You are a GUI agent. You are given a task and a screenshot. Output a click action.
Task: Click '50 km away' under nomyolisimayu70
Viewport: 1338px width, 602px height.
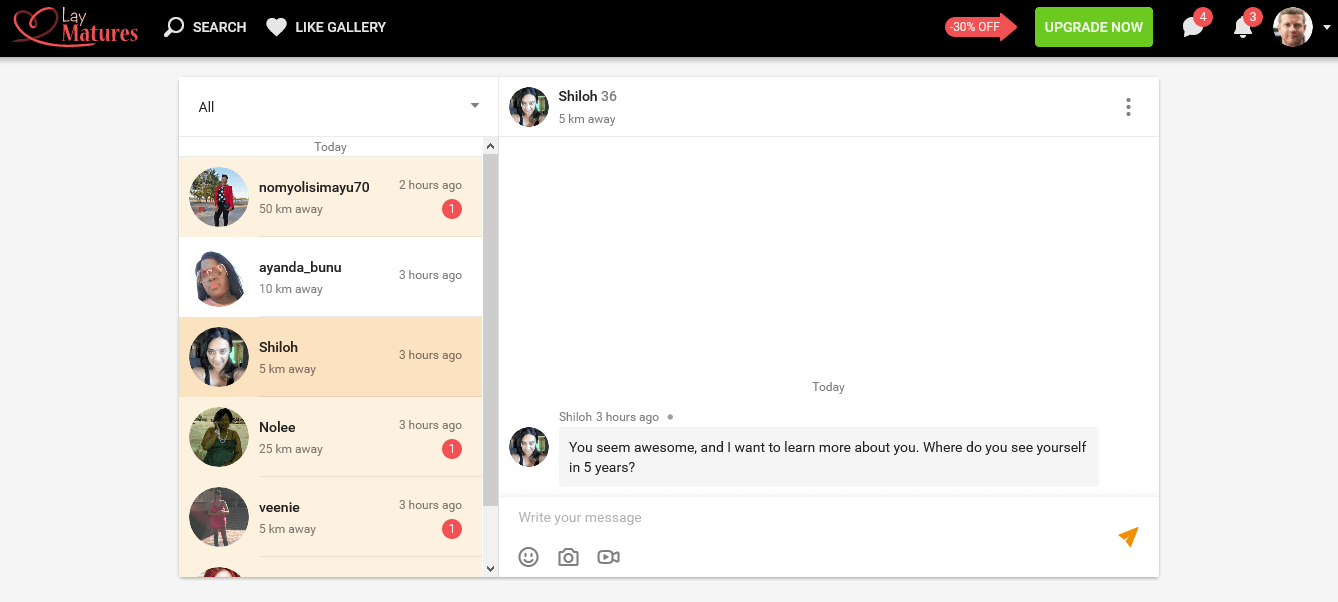[291, 209]
